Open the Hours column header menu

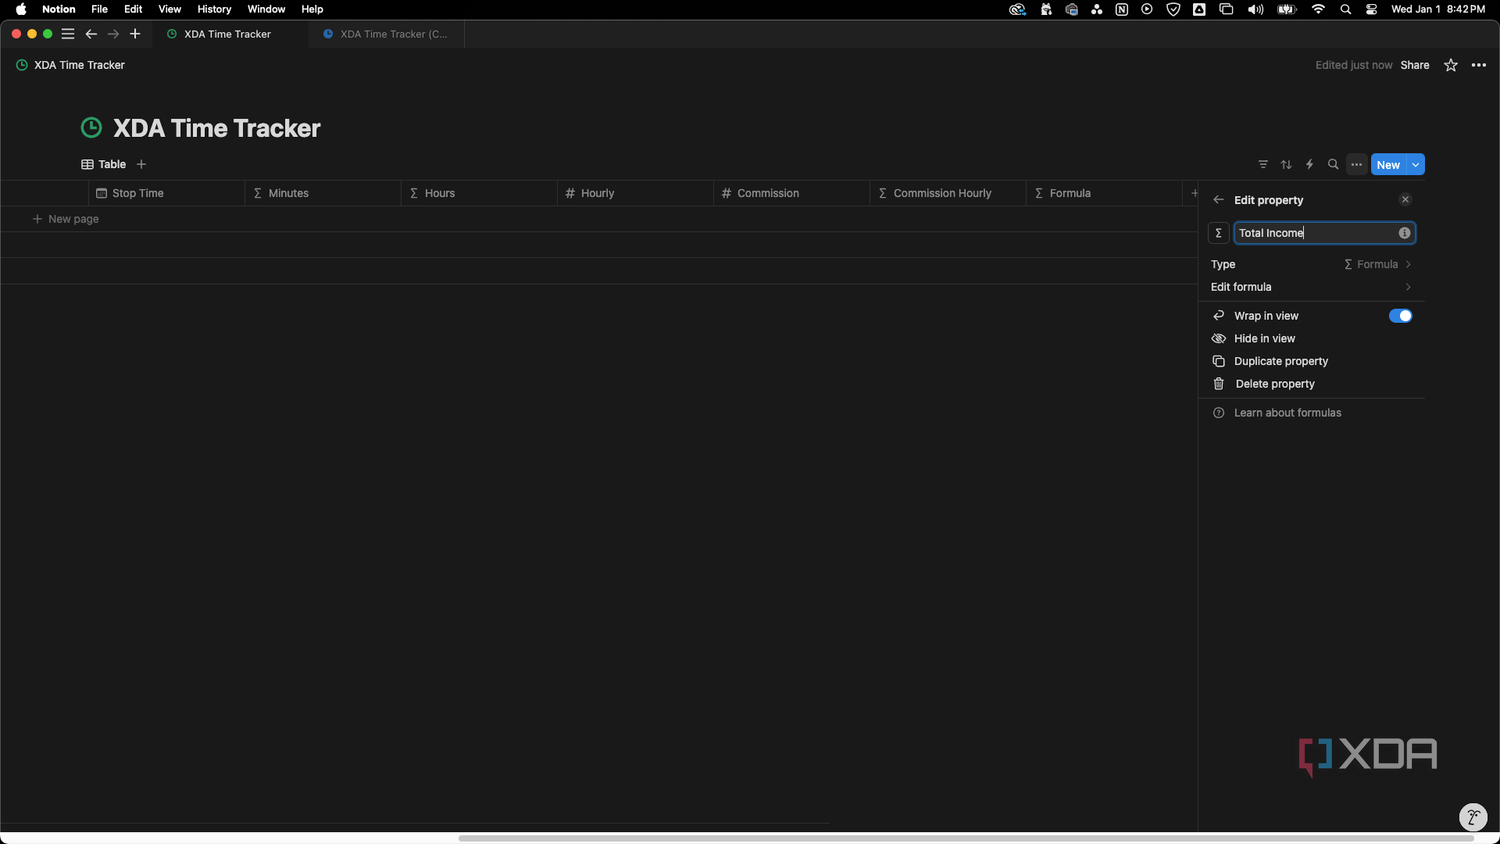479,193
